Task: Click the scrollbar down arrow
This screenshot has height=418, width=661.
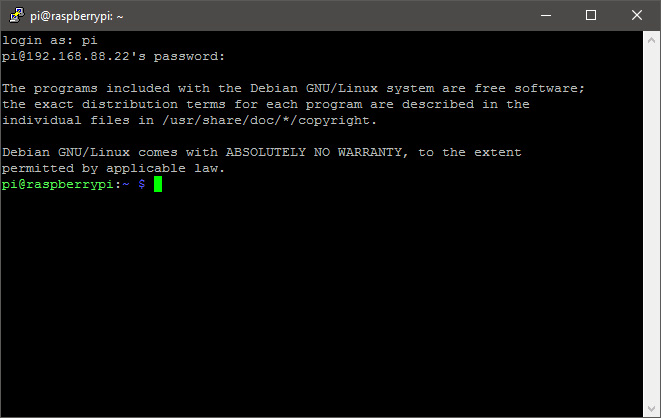Action: [652, 409]
